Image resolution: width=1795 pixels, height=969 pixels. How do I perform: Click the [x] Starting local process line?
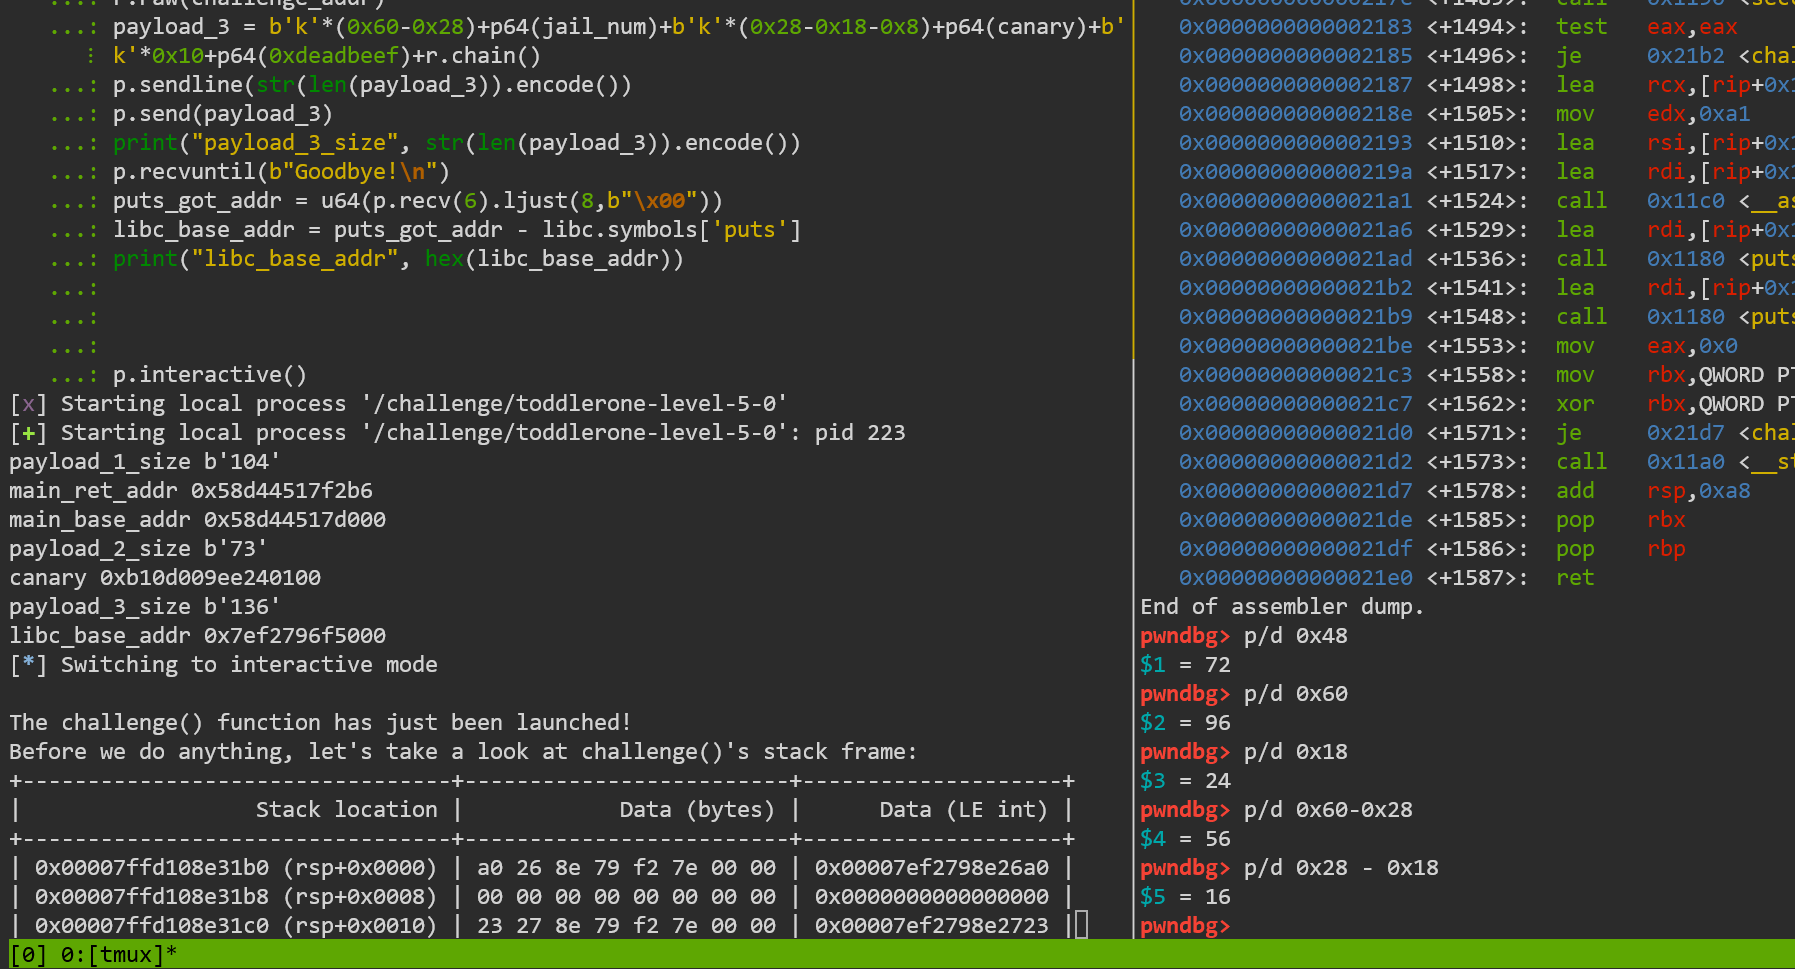[398, 404]
